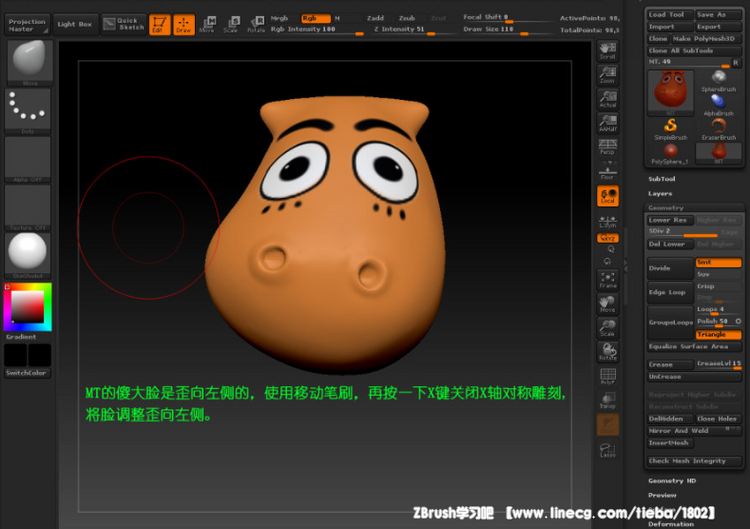750x529 pixels.
Task: Select the Draw mode icon
Action: 184,24
